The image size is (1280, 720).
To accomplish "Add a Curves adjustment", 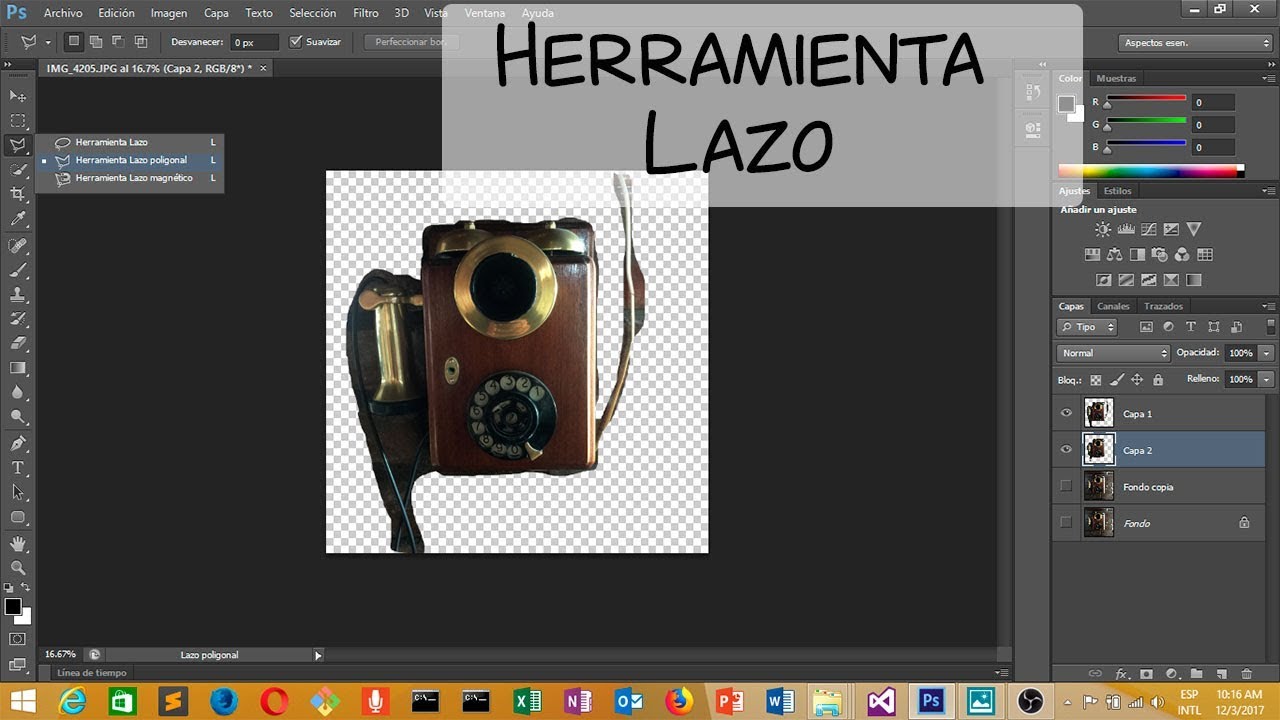I will (x=1148, y=229).
